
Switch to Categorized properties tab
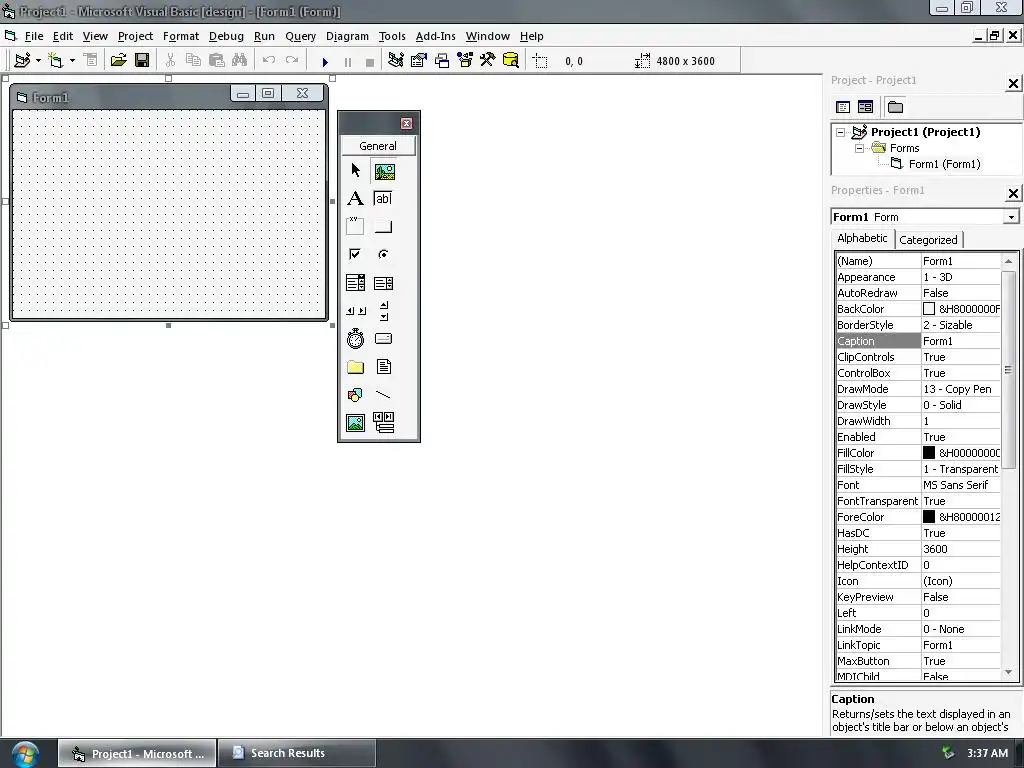coord(928,240)
